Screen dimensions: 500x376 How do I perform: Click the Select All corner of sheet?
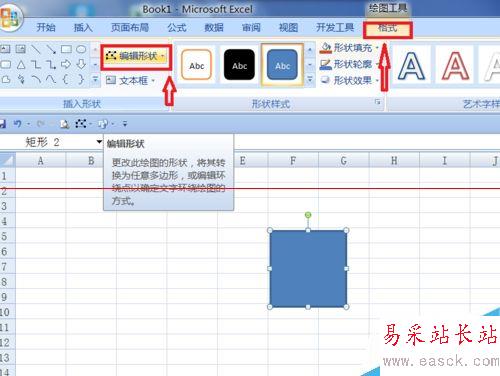7,160
